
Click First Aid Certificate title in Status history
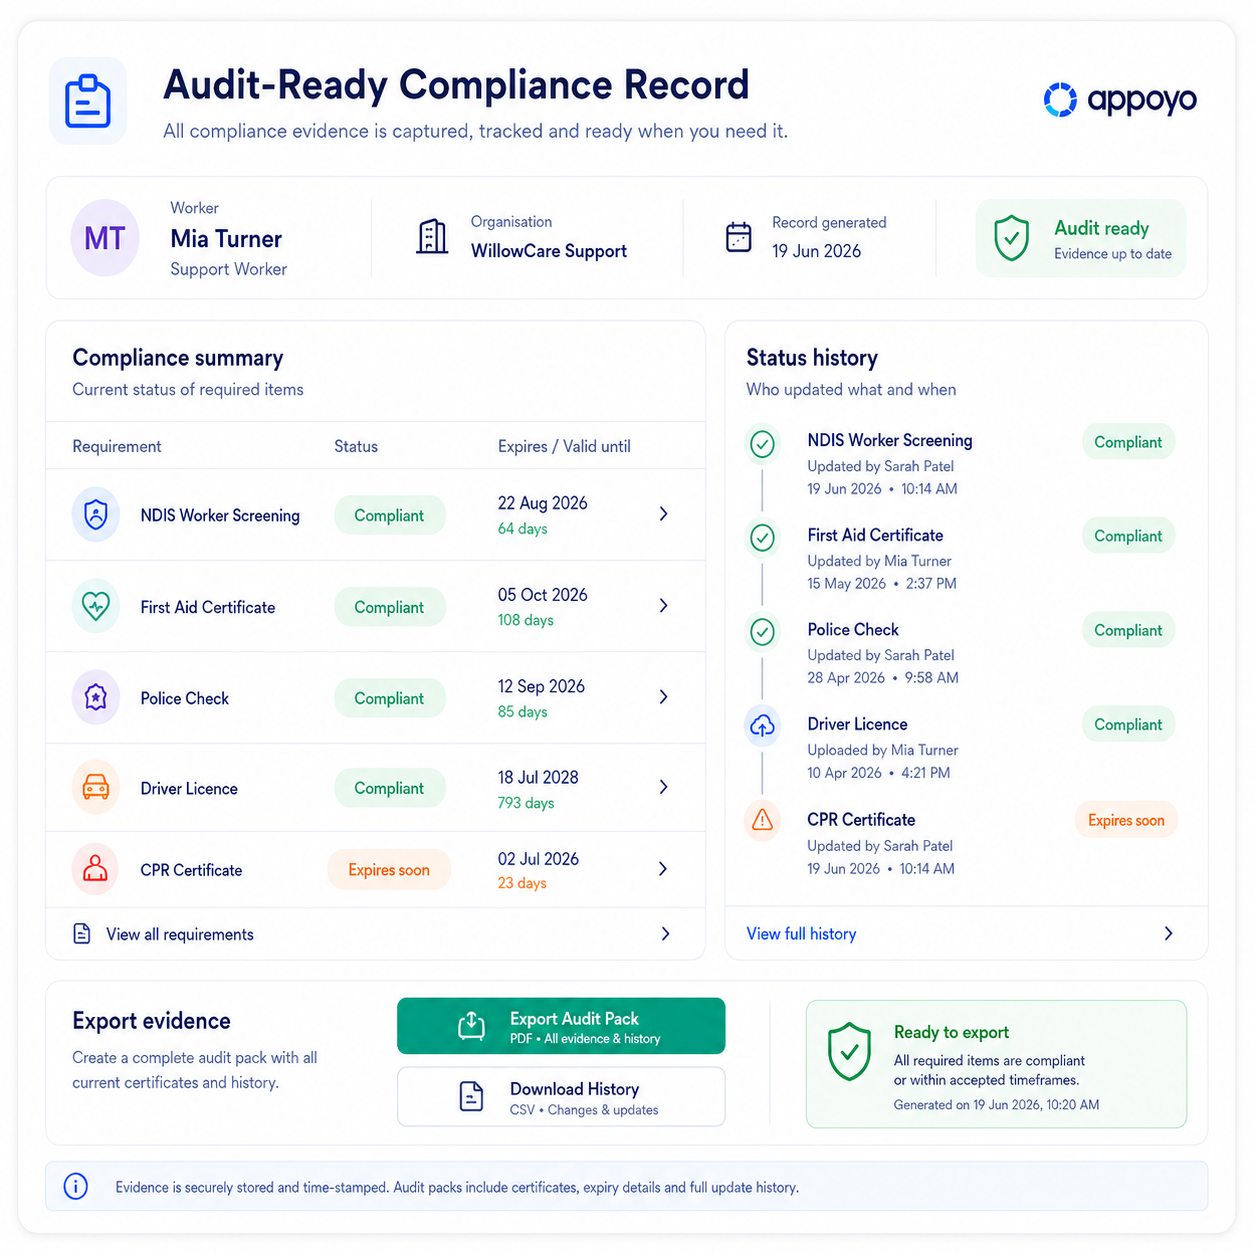tap(875, 535)
